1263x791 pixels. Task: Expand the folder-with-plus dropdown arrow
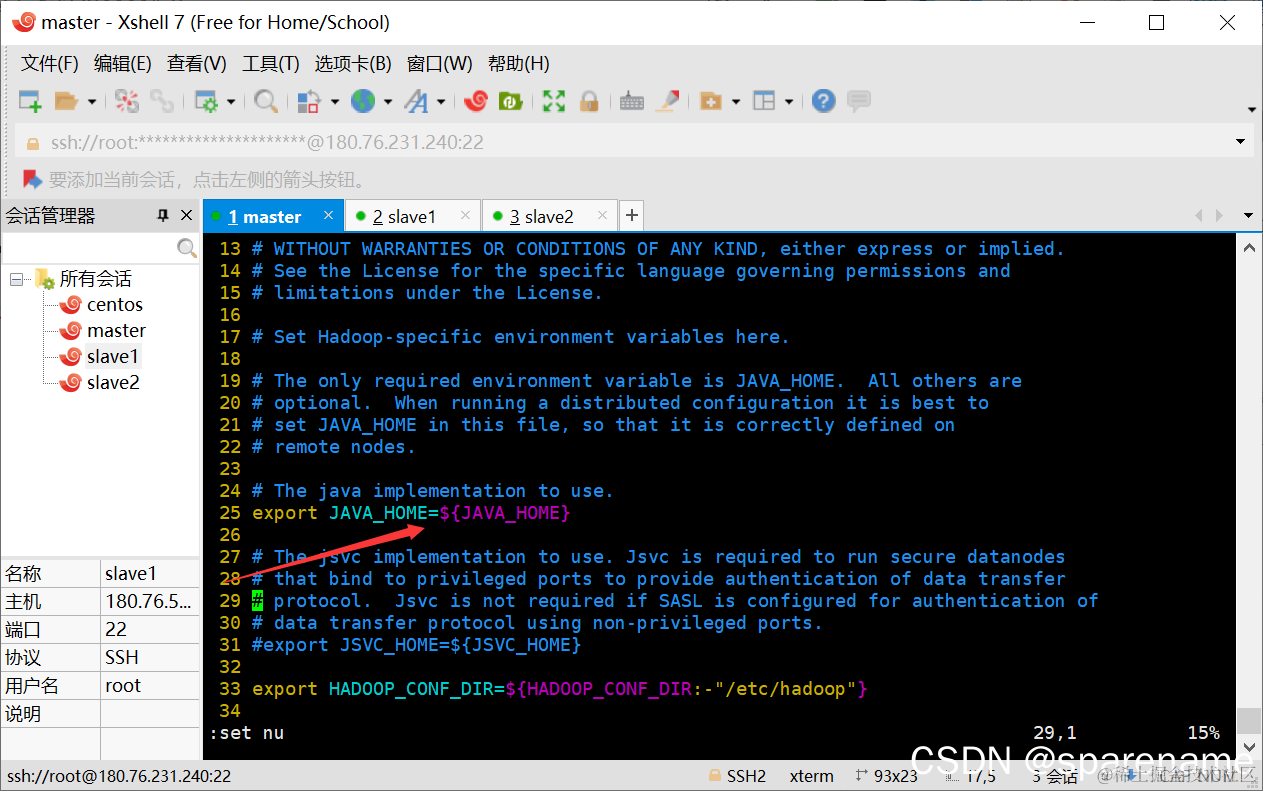pyautogui.click(x=736, y=101)
